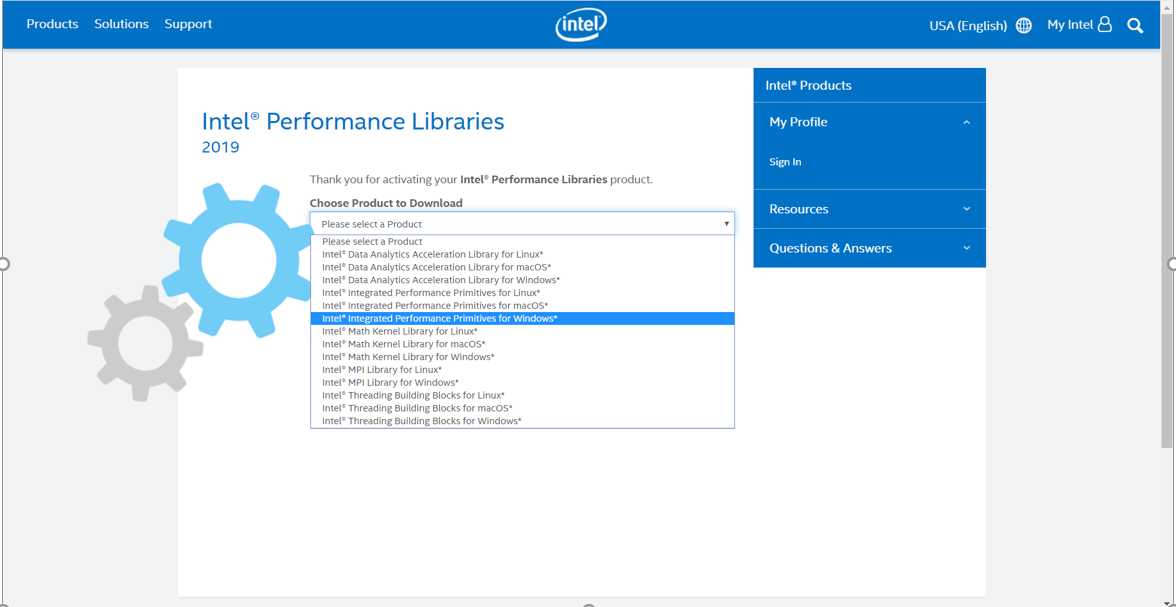Viewport: 1176px width, 607px height.
Task: Click the globe language icon
Action: (1024, 26)
